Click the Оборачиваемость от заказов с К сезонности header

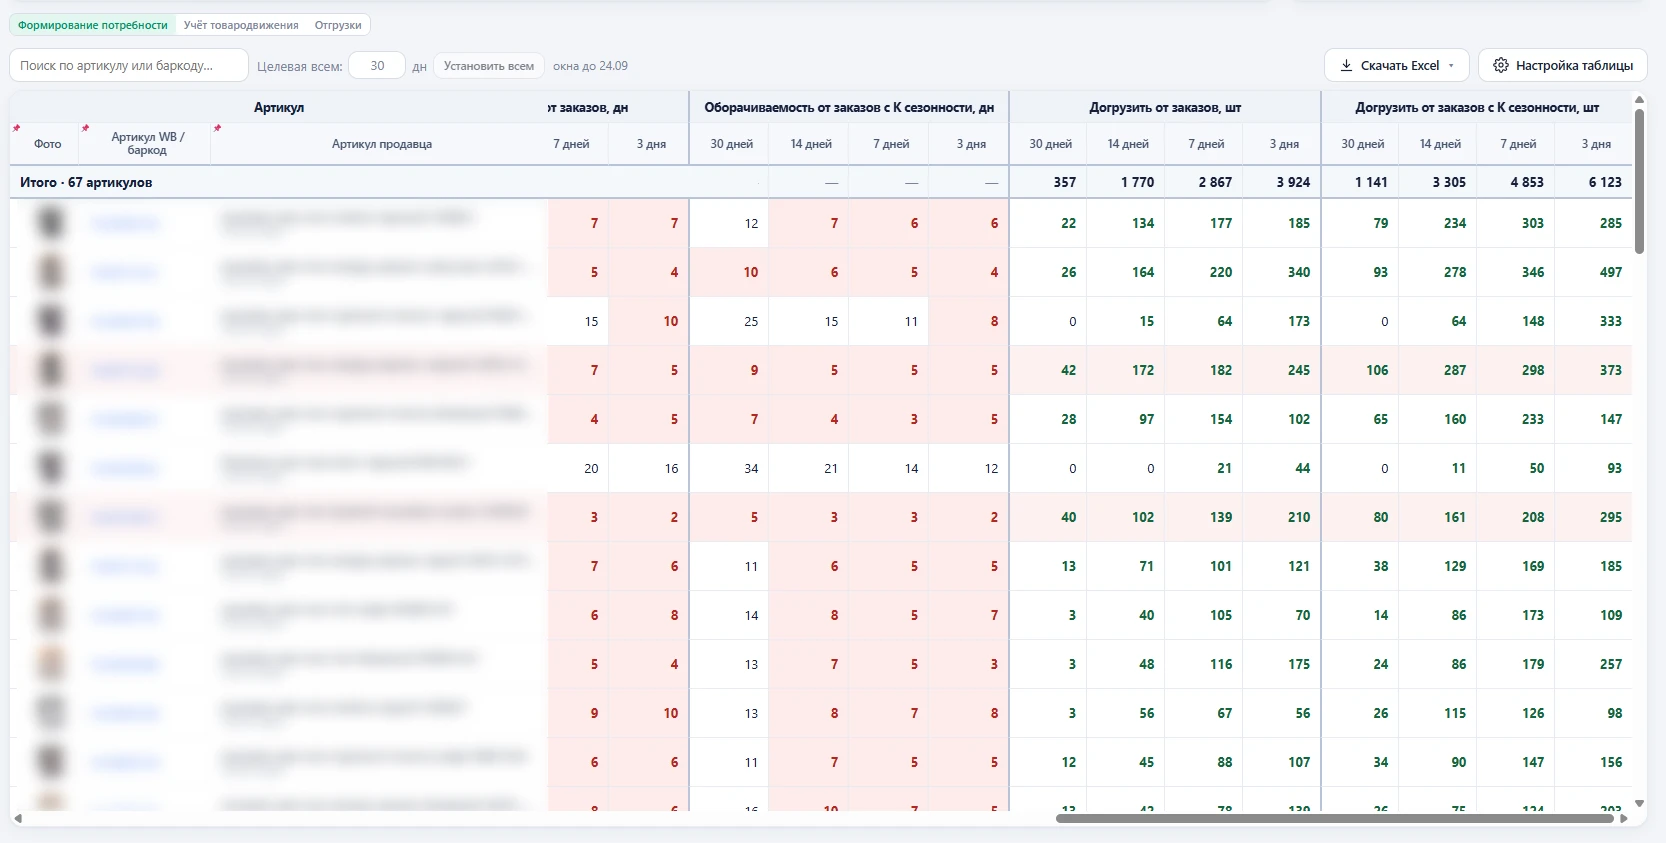pyautogui.click(x=849, y=107)
